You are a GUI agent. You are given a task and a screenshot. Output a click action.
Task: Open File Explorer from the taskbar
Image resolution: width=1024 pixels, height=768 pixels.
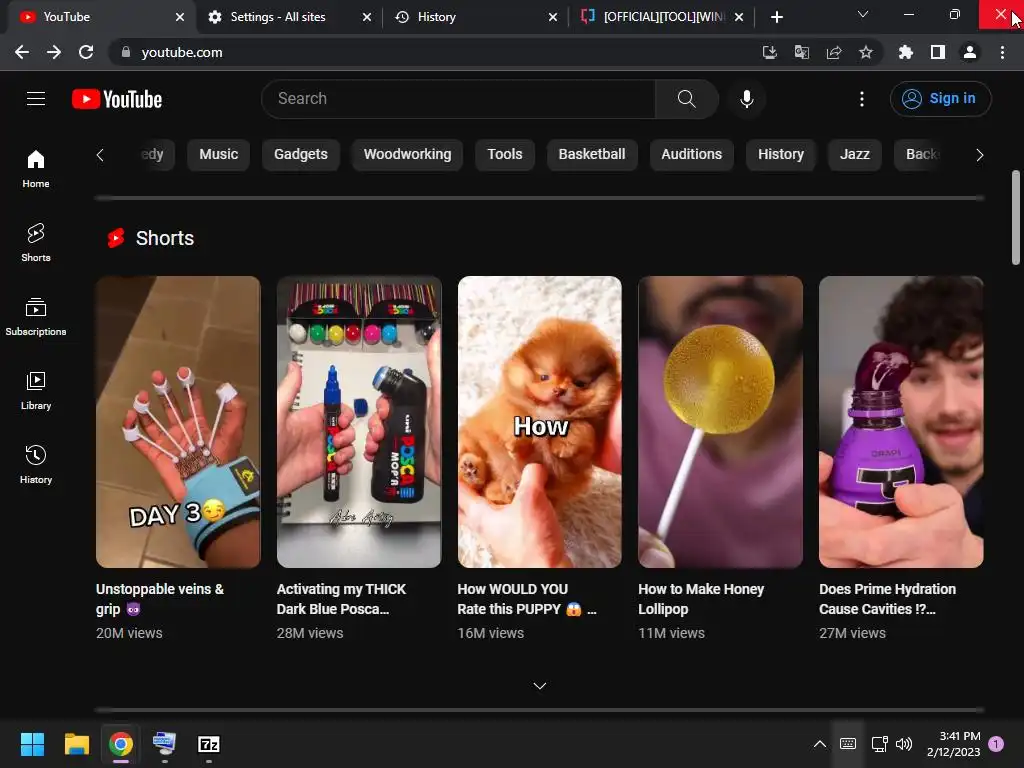76,744
